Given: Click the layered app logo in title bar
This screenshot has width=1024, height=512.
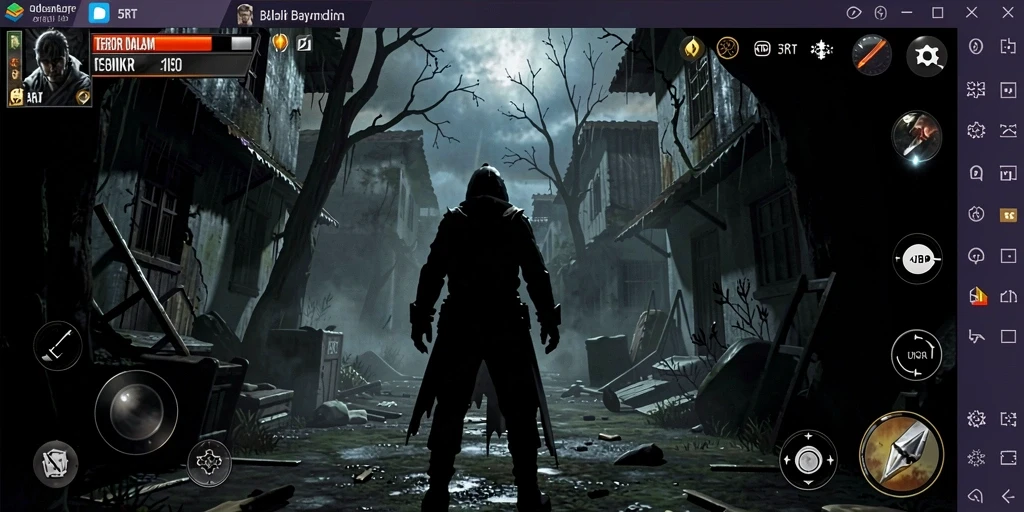Looking at the screenshot, I should point(14,12).
